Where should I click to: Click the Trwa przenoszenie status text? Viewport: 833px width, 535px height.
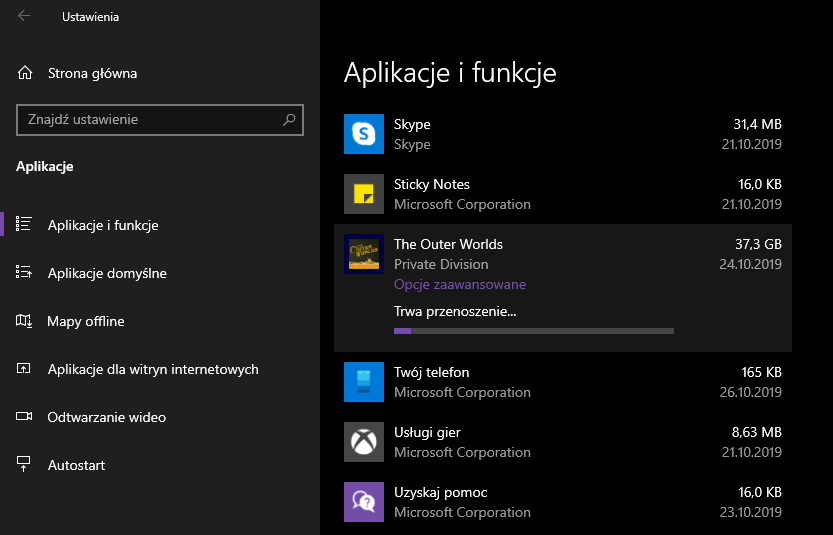(455, 312)
